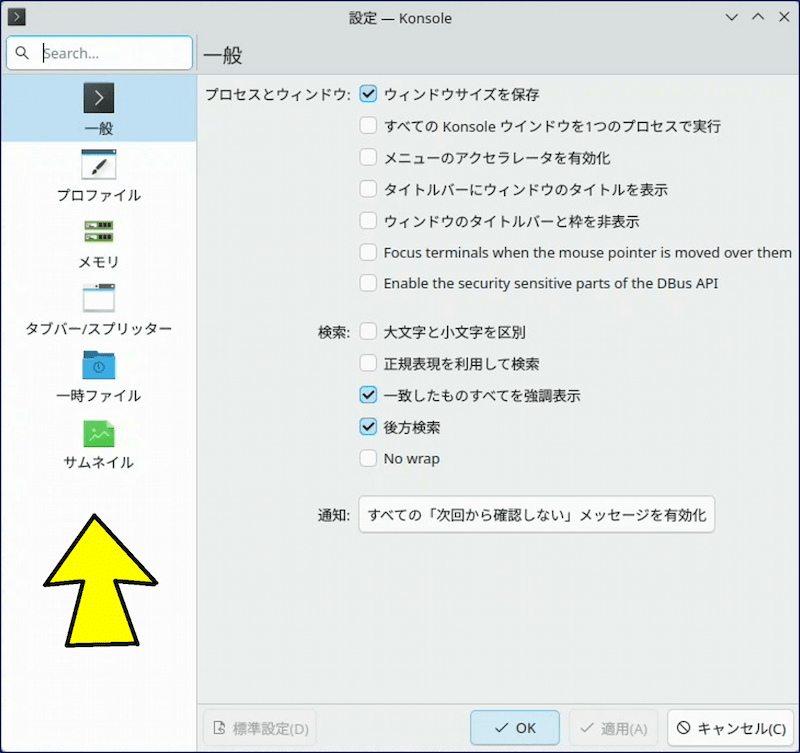Open the プロファイル settings page
The width and height of the screenshot is (800, 753).
(98, 165)
